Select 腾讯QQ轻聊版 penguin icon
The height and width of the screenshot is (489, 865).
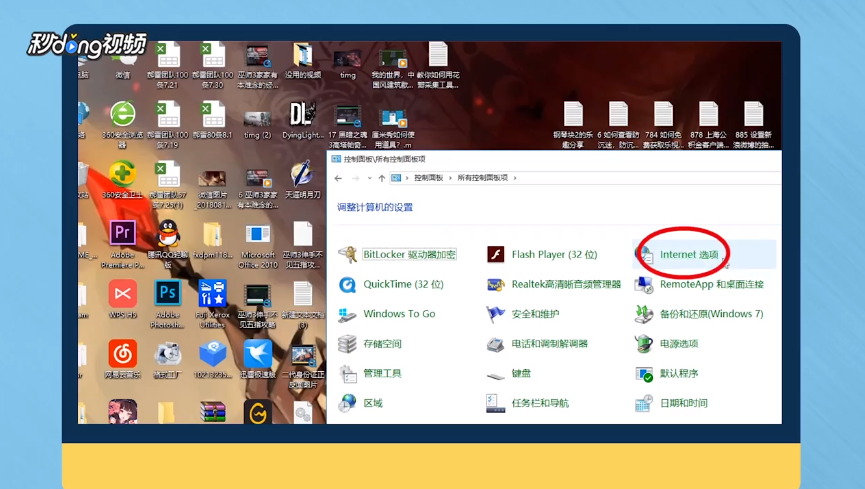(x=168, y=244)
